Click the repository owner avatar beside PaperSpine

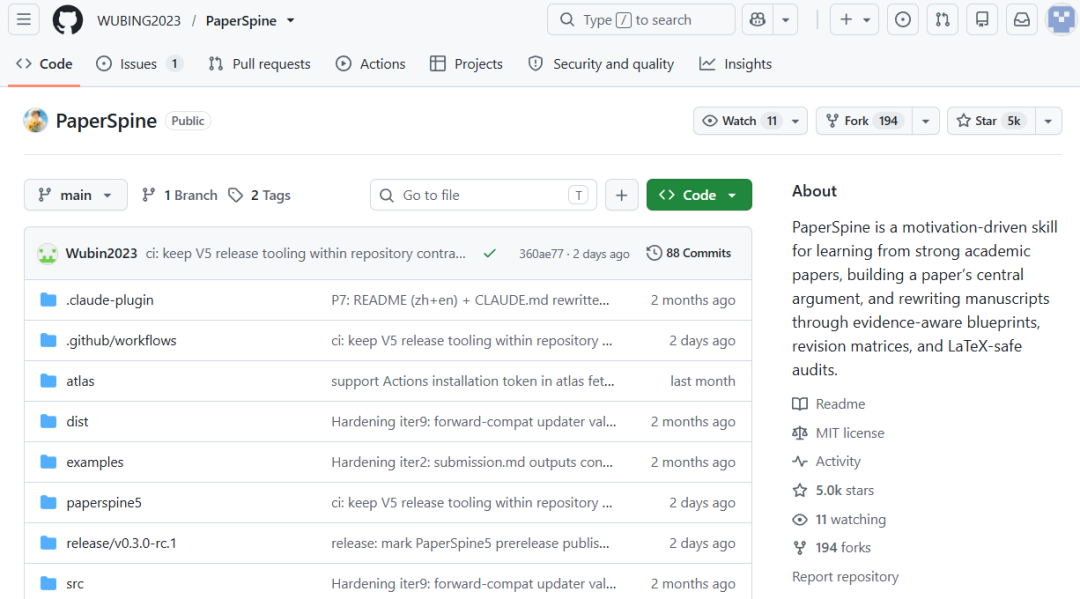point(36,120)
